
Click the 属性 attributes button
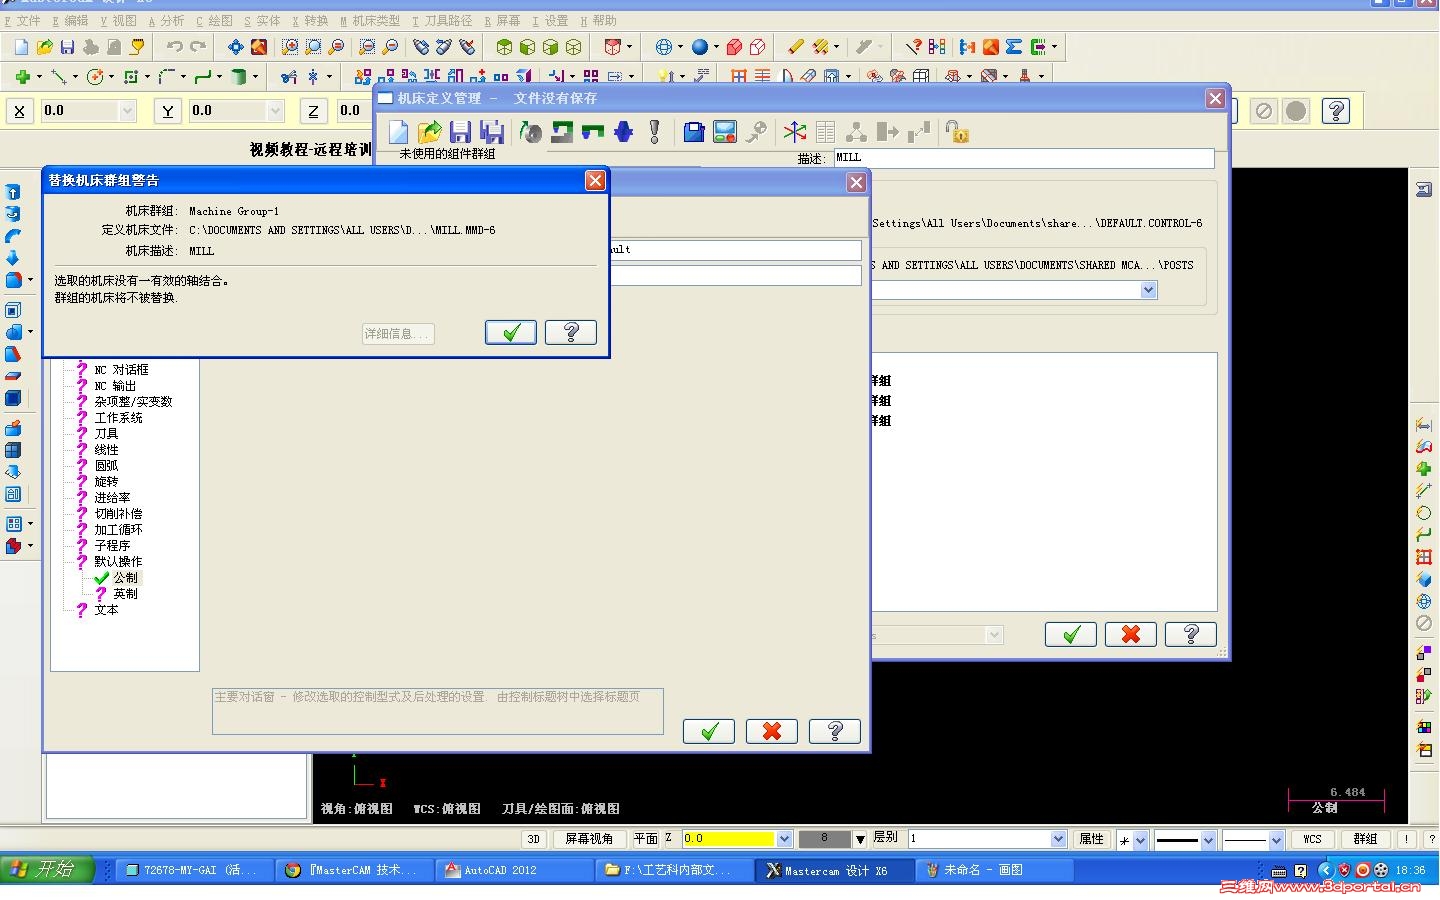coord(1091,839)
